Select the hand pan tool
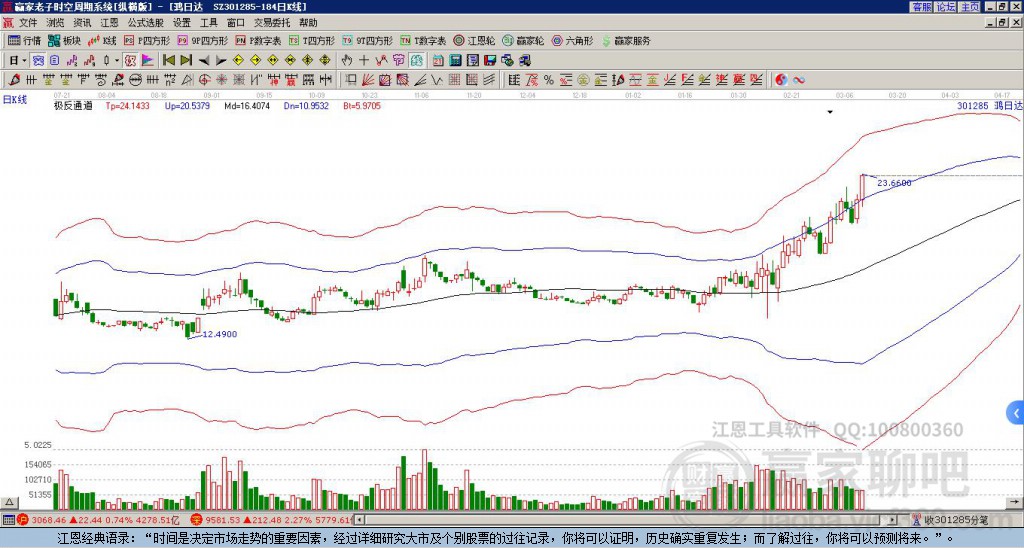The image size is (1024, 548). (347, 61)
